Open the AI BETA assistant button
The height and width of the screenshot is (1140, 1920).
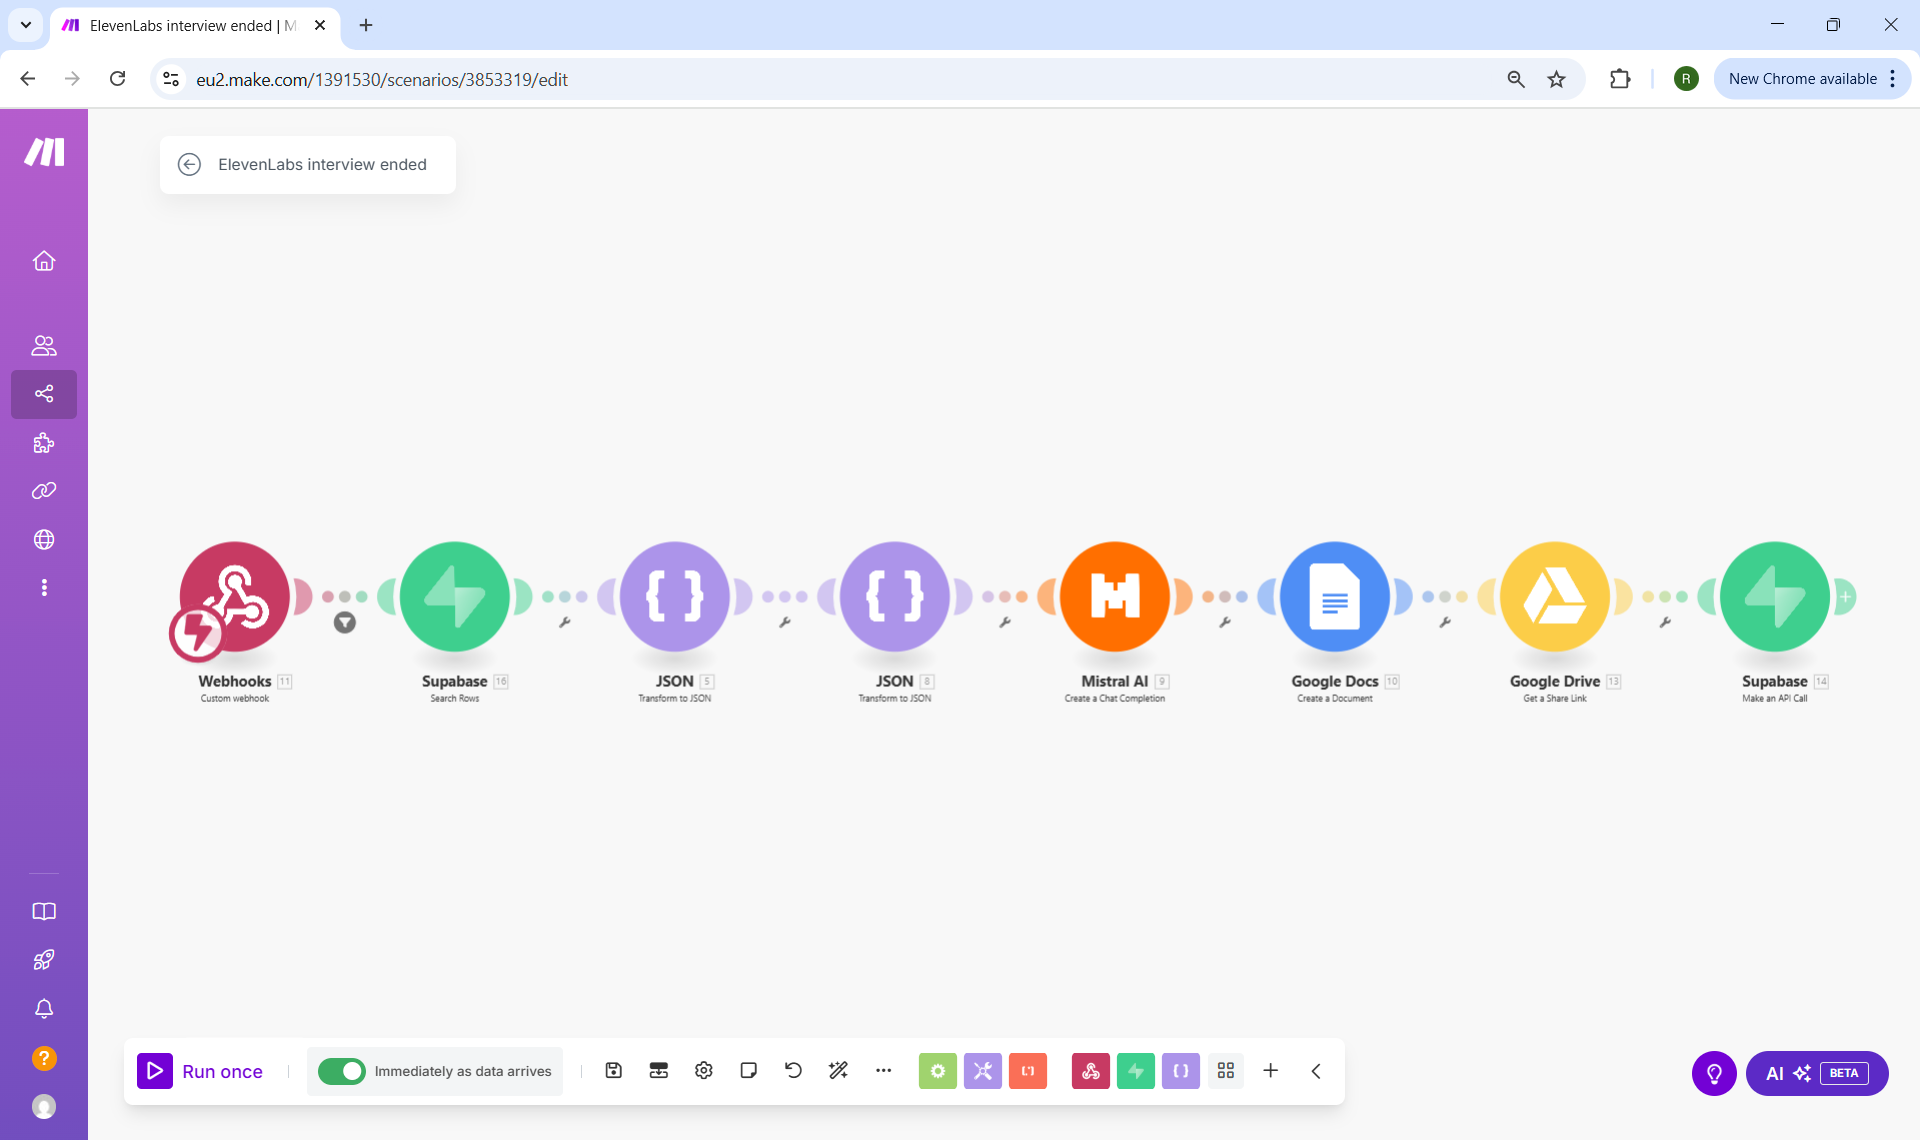[1816, 1073]
